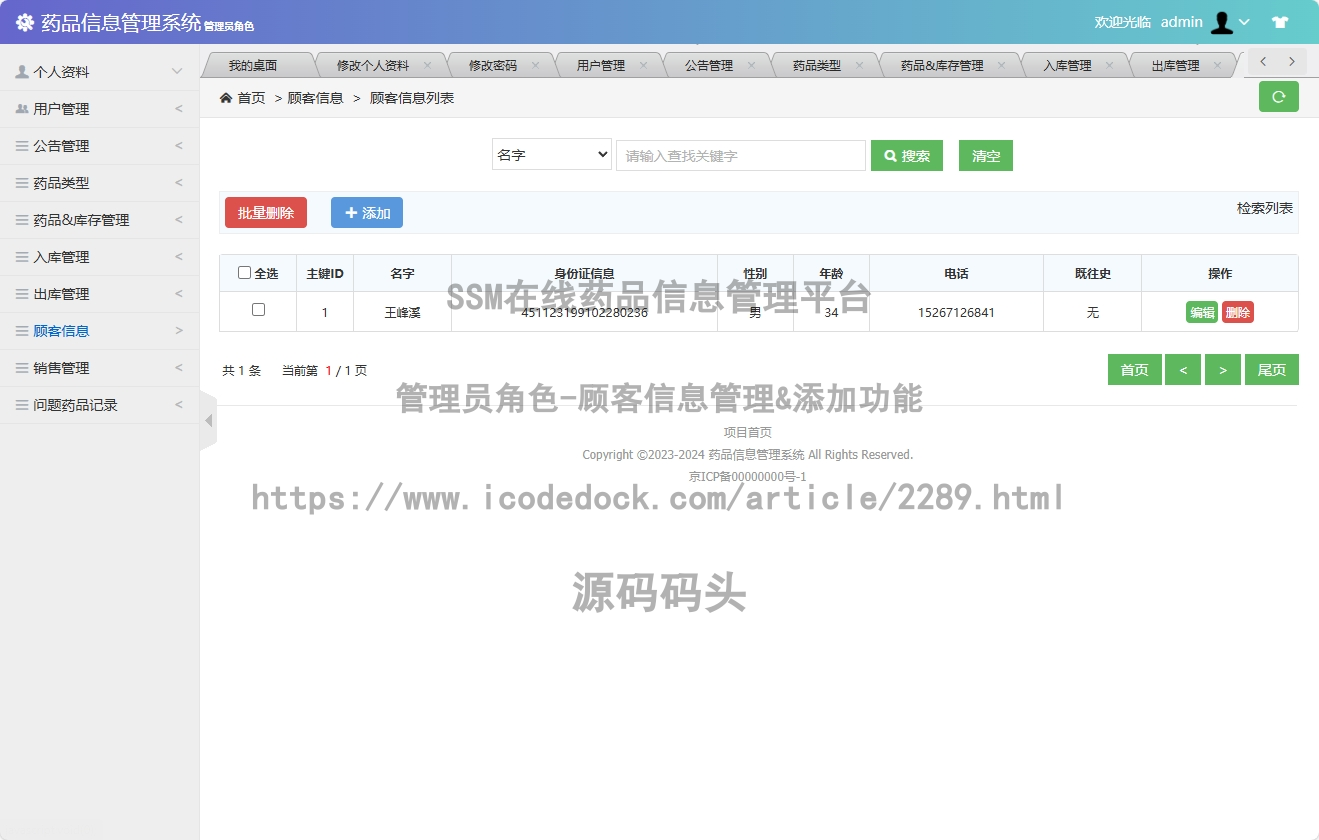
Task: Expand the 用户管理 sidebar arrow
Action: [x=179, y=109]
